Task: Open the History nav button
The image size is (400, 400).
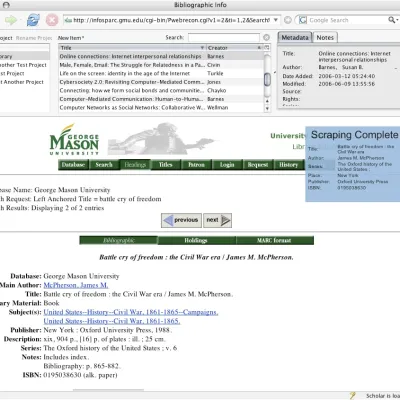Action: 289,165
